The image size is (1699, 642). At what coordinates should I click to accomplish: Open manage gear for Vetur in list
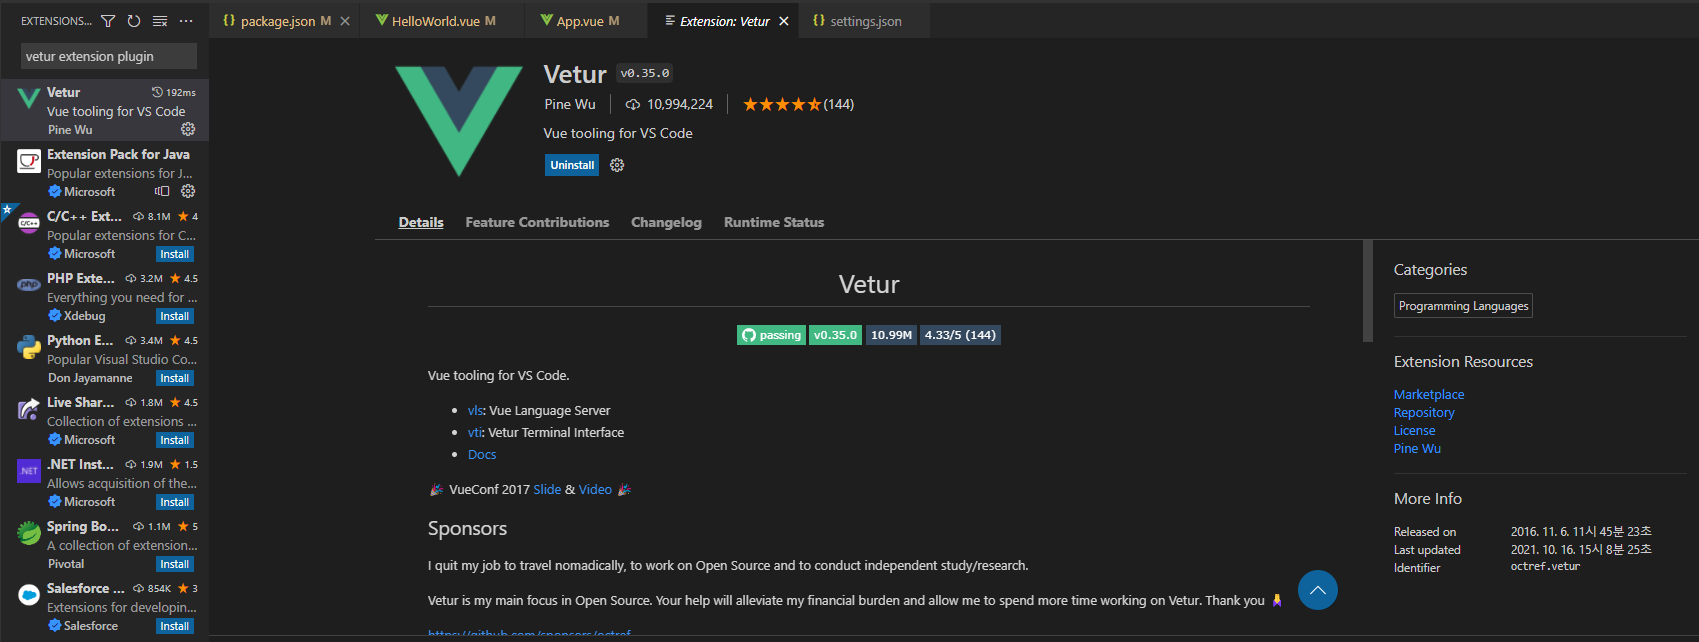click(188, 129)
